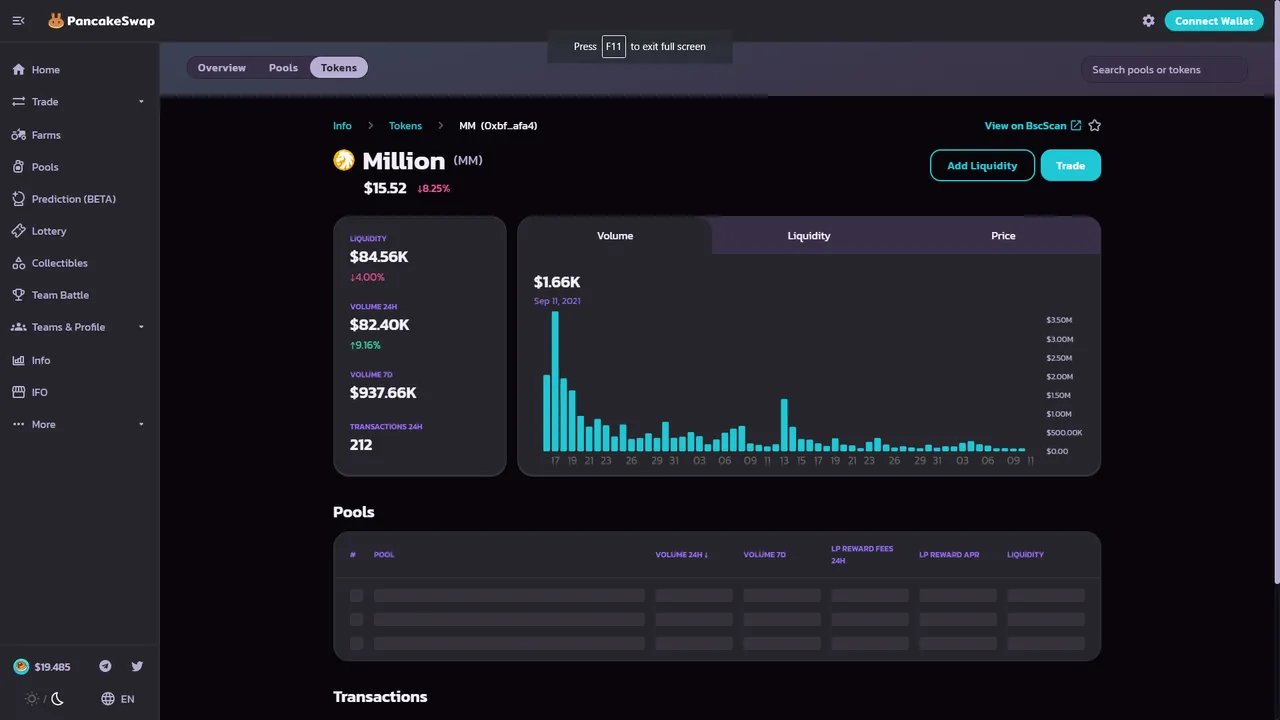1280x720 pixels.
Task: Click the Team Battle trophy icon
Action: tap(18, 295)
